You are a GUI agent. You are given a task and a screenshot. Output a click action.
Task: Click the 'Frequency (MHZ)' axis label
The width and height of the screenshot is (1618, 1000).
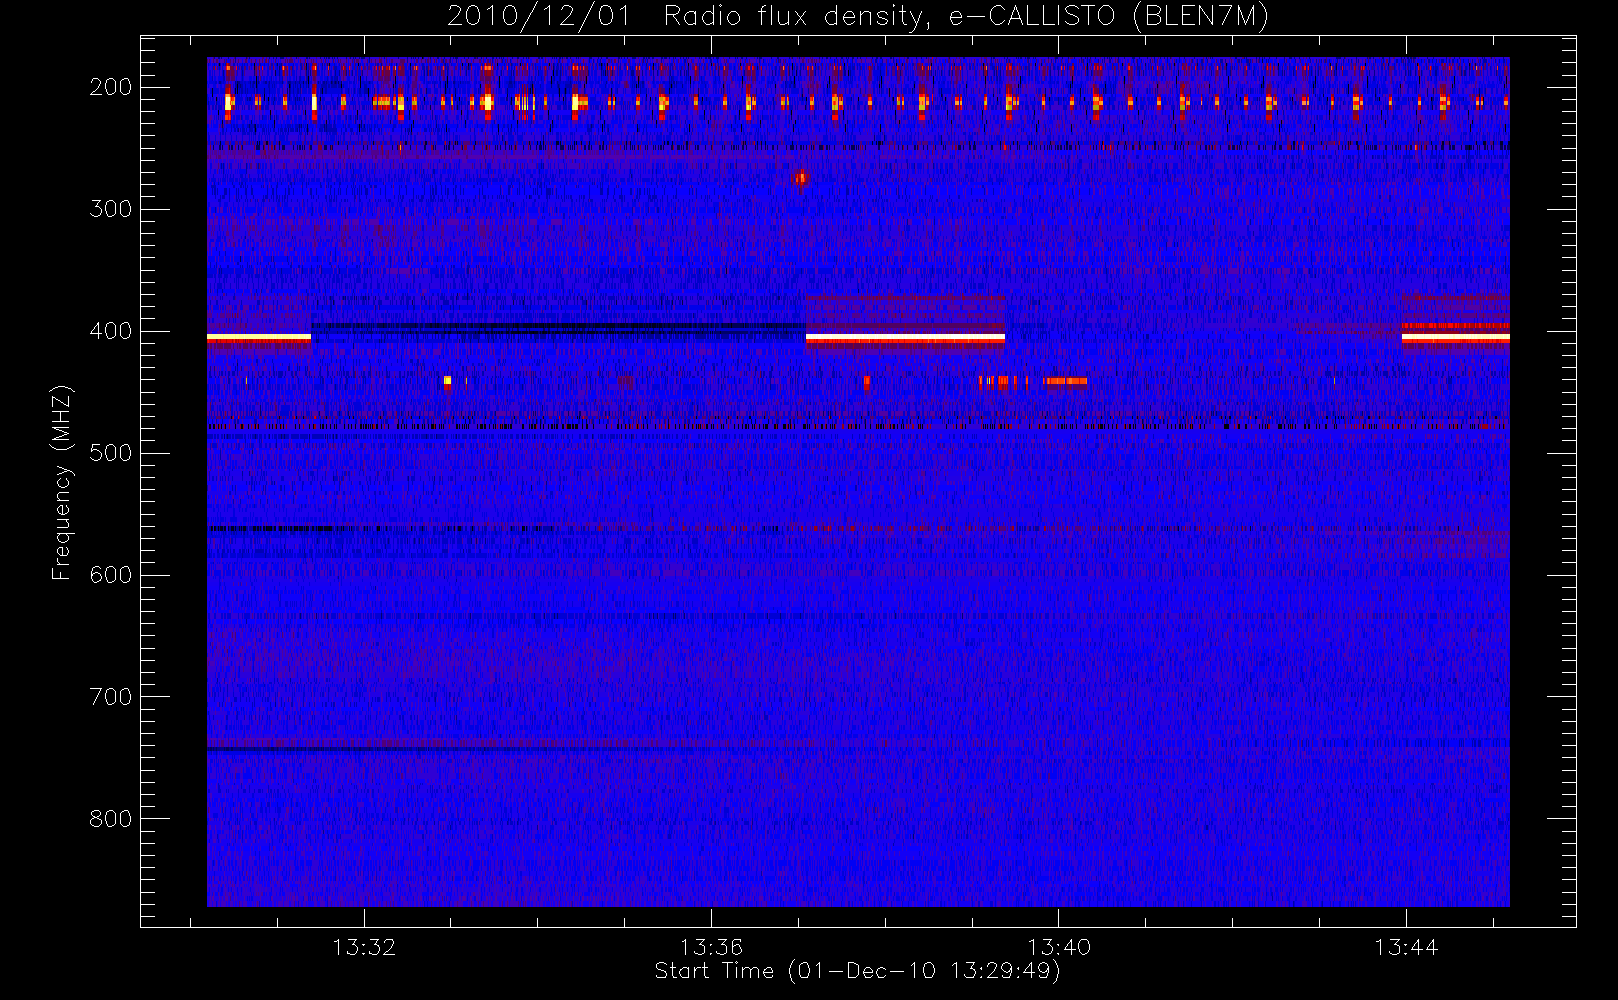click(62, 482)
